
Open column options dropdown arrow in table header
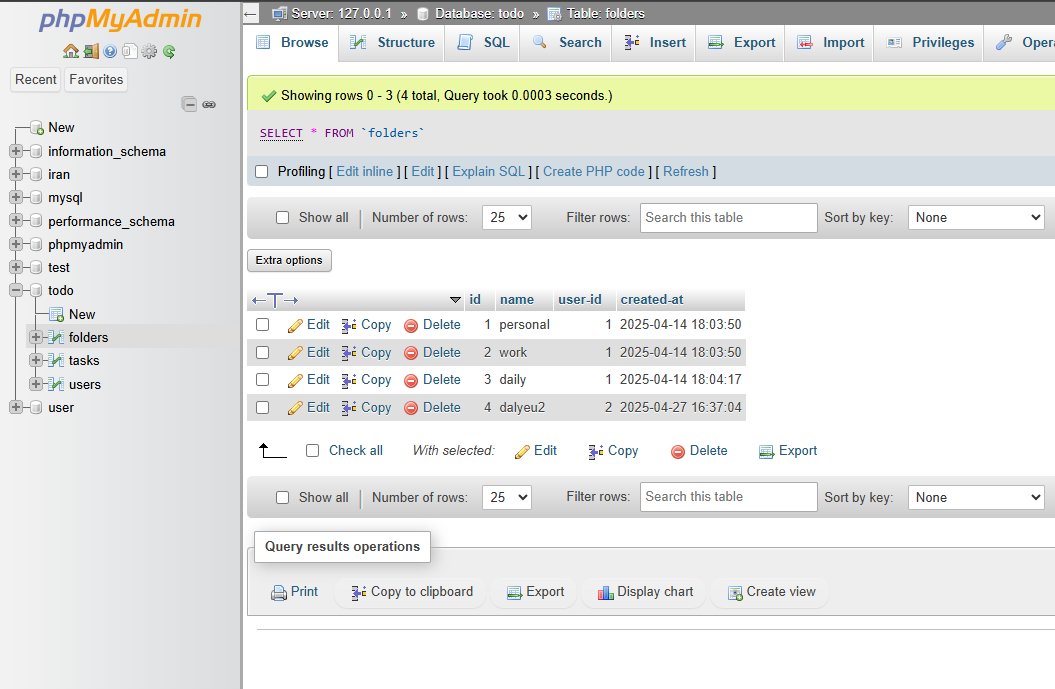click(456, 299)
